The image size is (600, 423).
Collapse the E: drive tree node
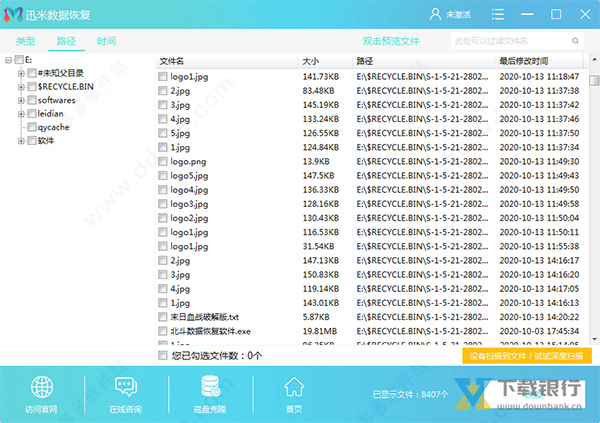point(8,60)
